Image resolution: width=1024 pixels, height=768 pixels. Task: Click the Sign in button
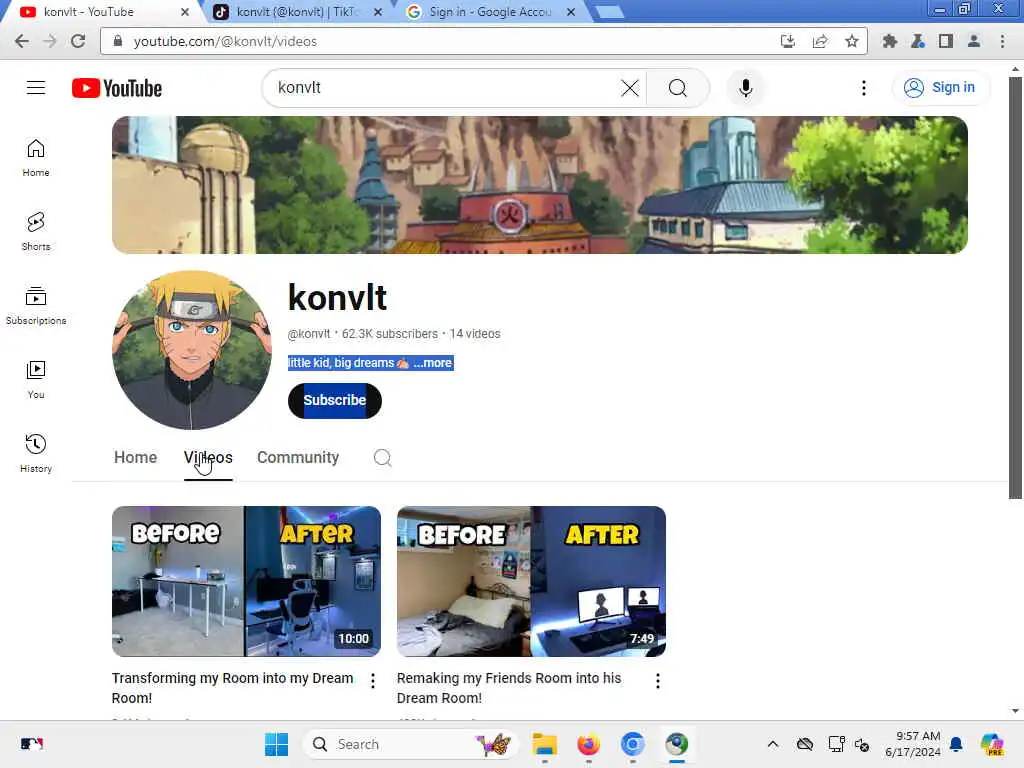click(940, 88)
